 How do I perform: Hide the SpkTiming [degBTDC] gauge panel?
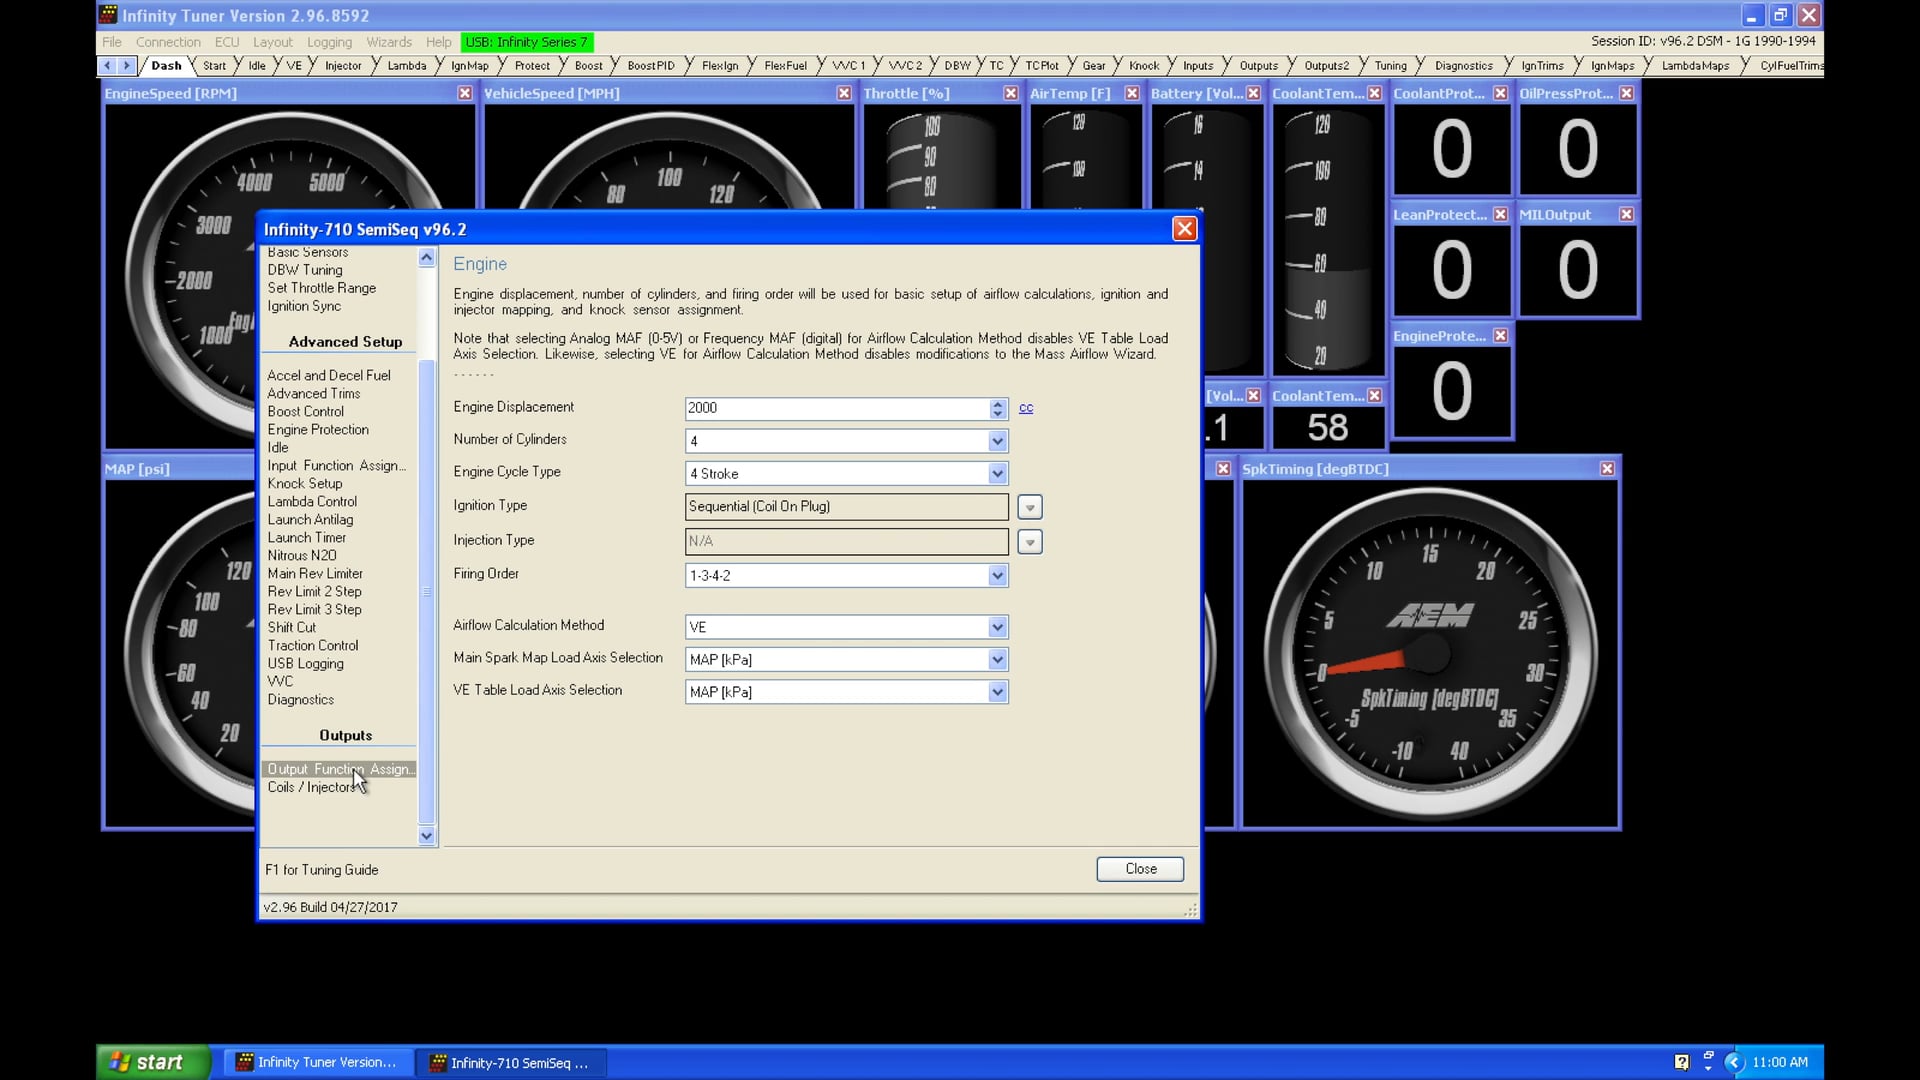click(x=1607, y=468)
